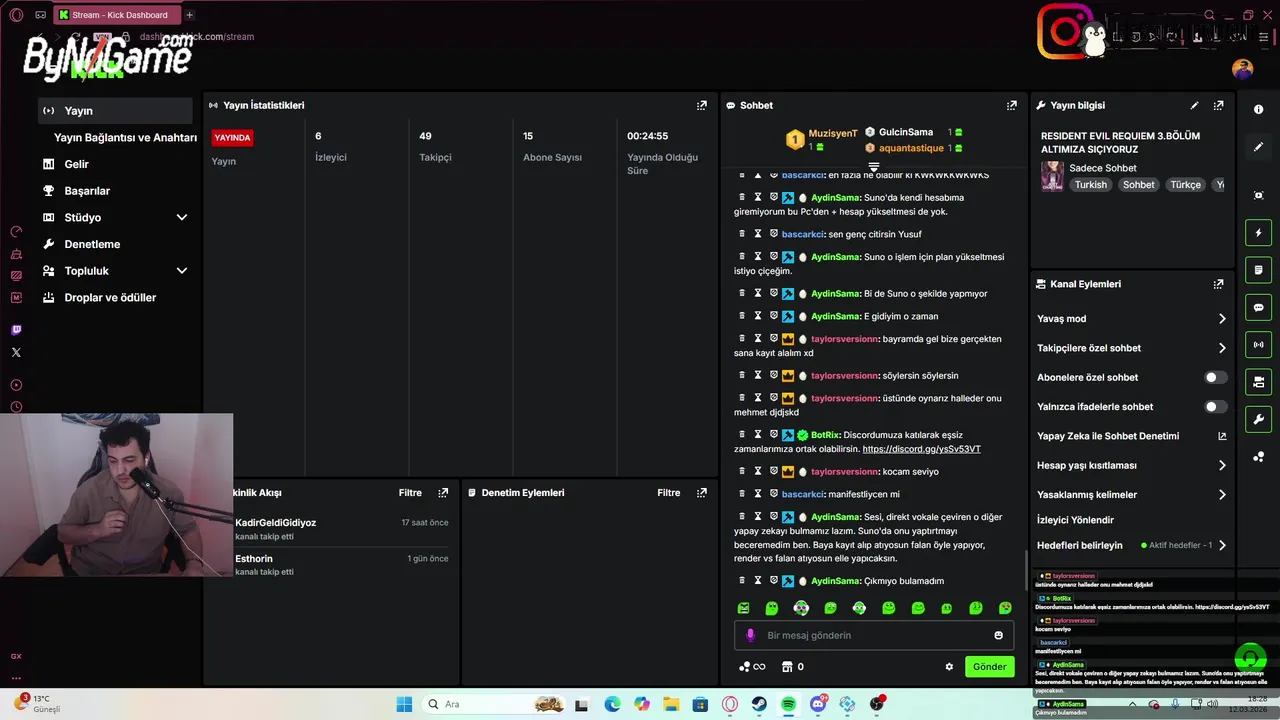The height and width of the screenshot is (720, 1280).
Task: Pop out the Yayın bilgisi panel
Action: pos(1218,105)
